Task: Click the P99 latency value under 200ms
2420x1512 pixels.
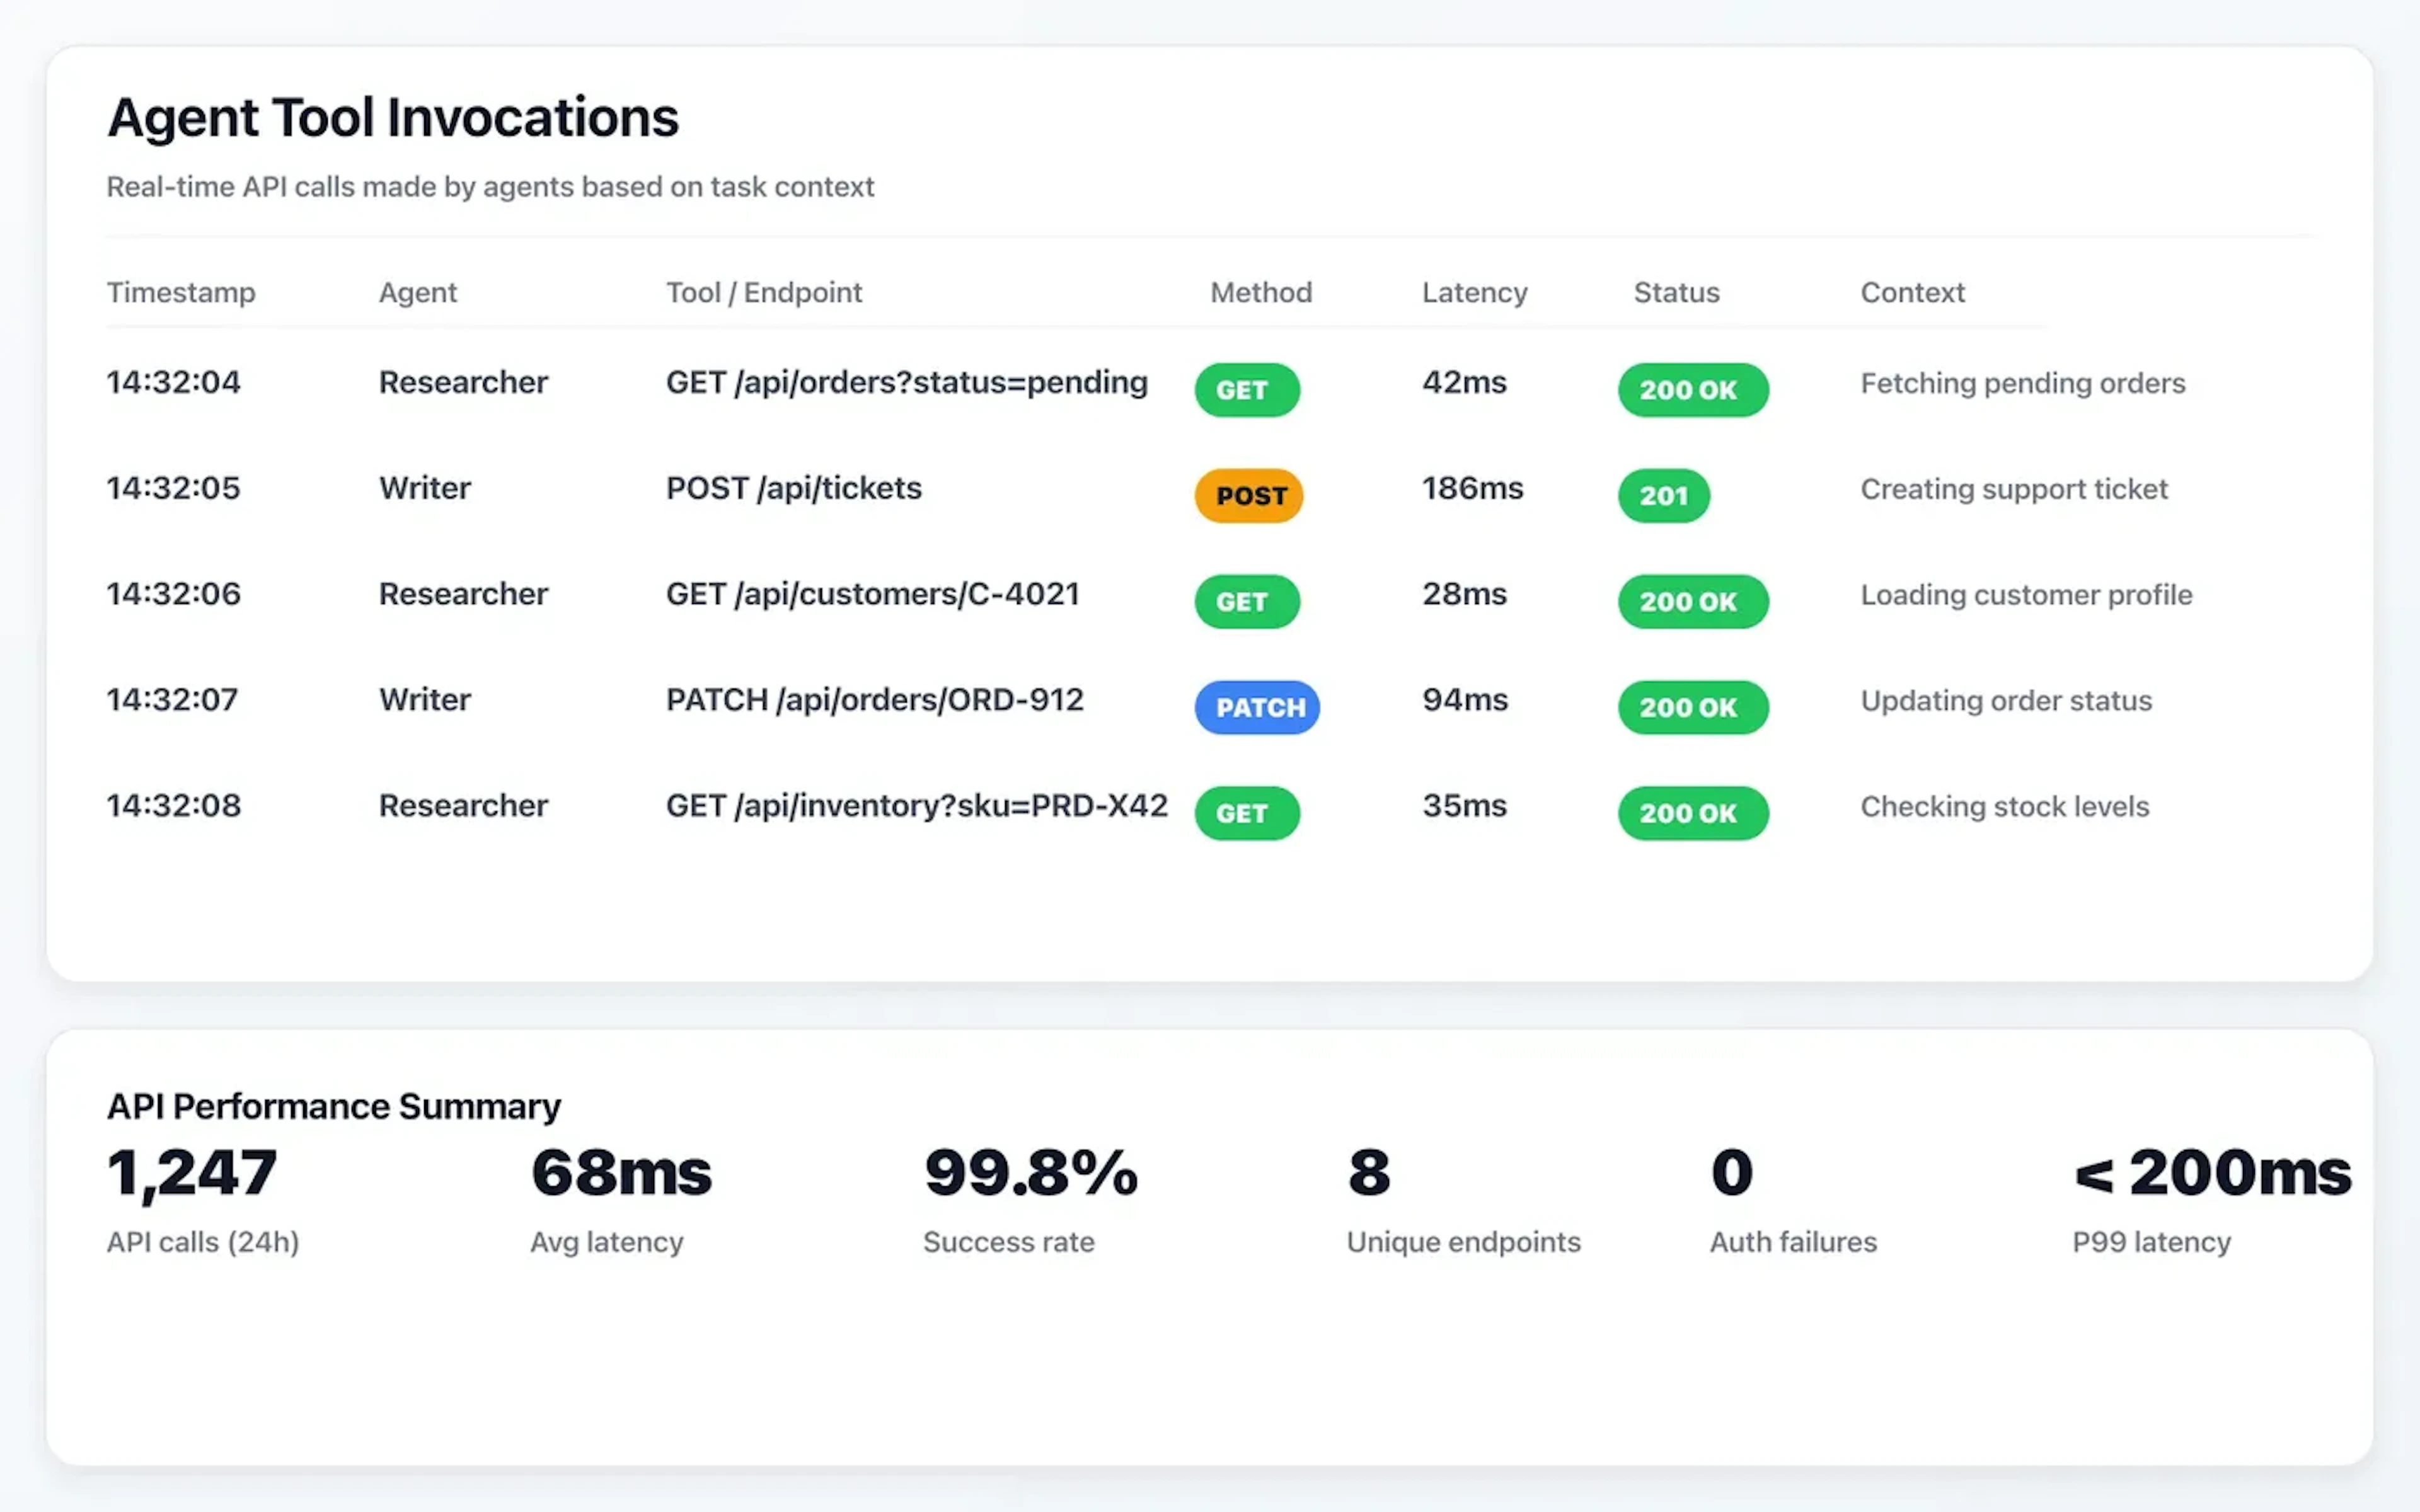Action: [2210, 1174]
